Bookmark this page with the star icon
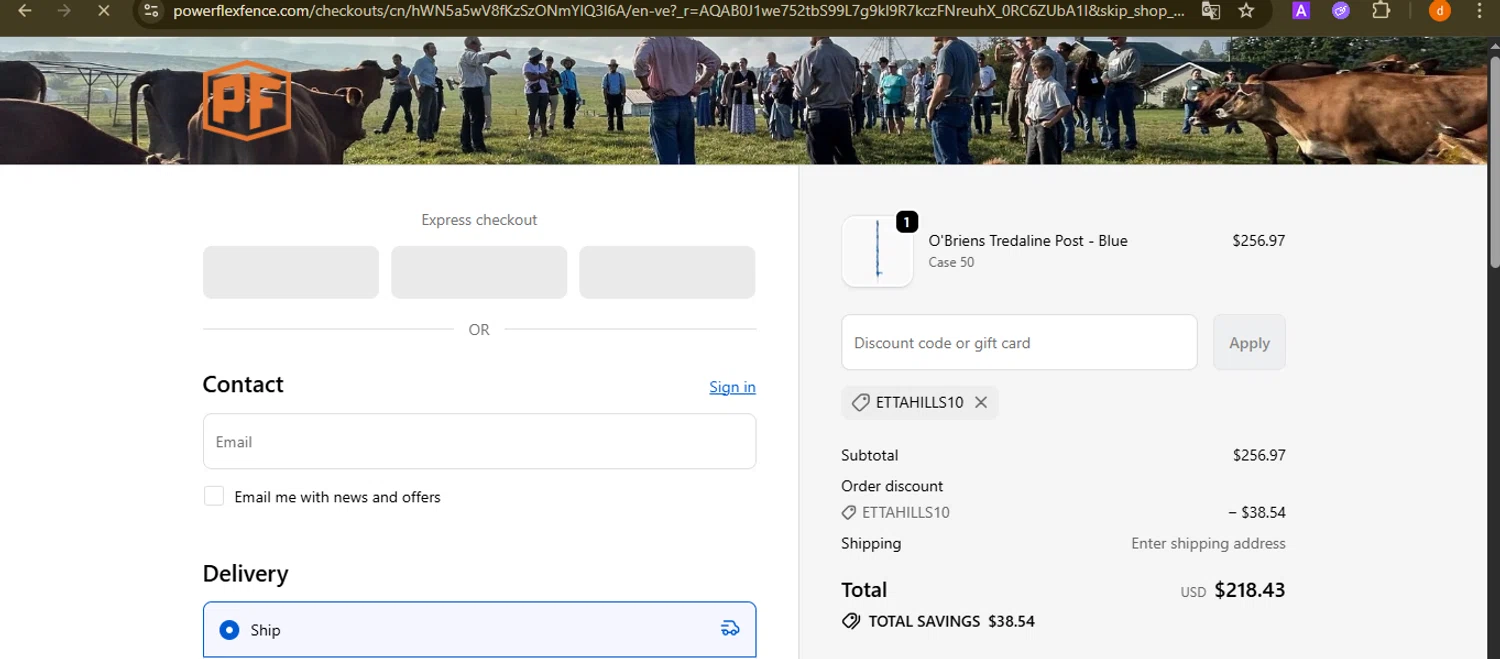1500x659 pixels. (x=1246, y=11)
